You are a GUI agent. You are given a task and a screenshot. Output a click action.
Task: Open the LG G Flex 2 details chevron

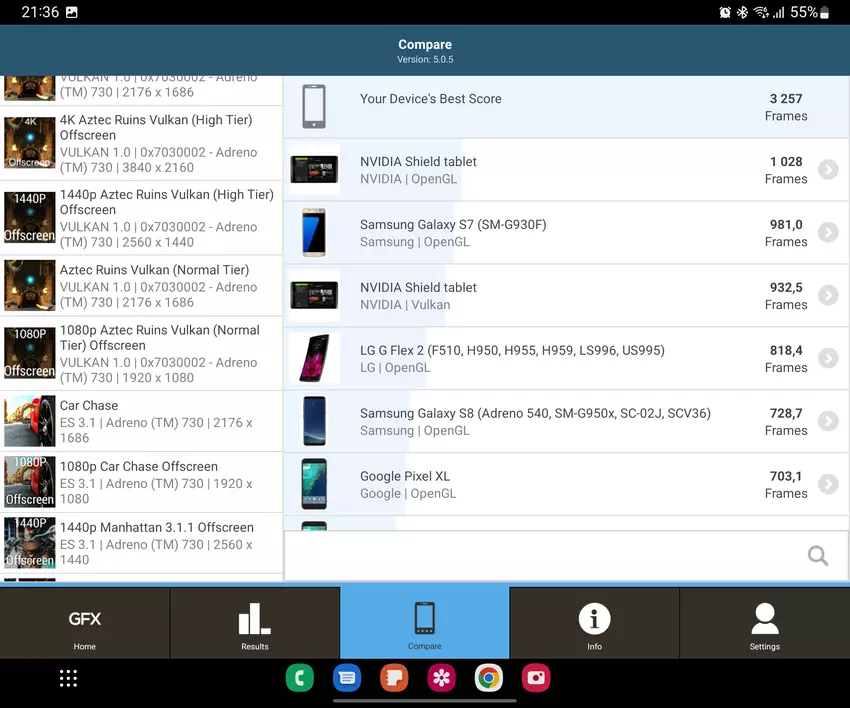pos(827,359)
